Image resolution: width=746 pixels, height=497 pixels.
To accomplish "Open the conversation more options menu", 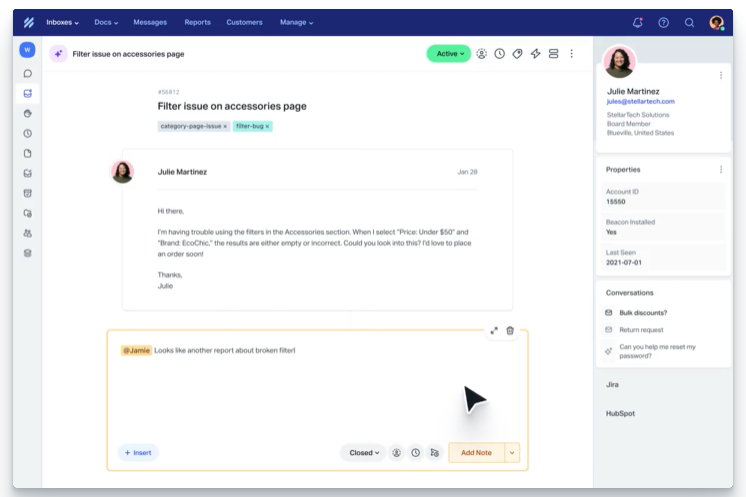I will click(571, 54).
